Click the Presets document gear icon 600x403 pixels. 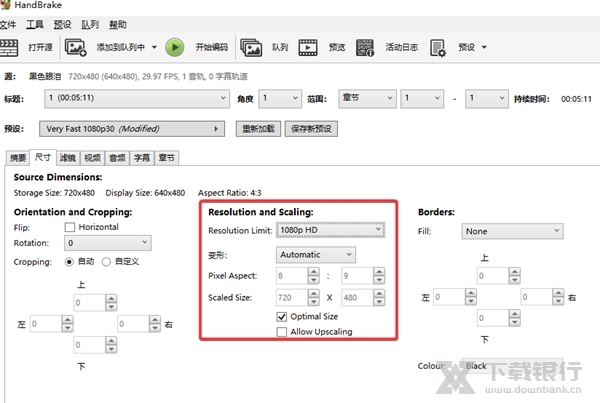click(438, 48)
